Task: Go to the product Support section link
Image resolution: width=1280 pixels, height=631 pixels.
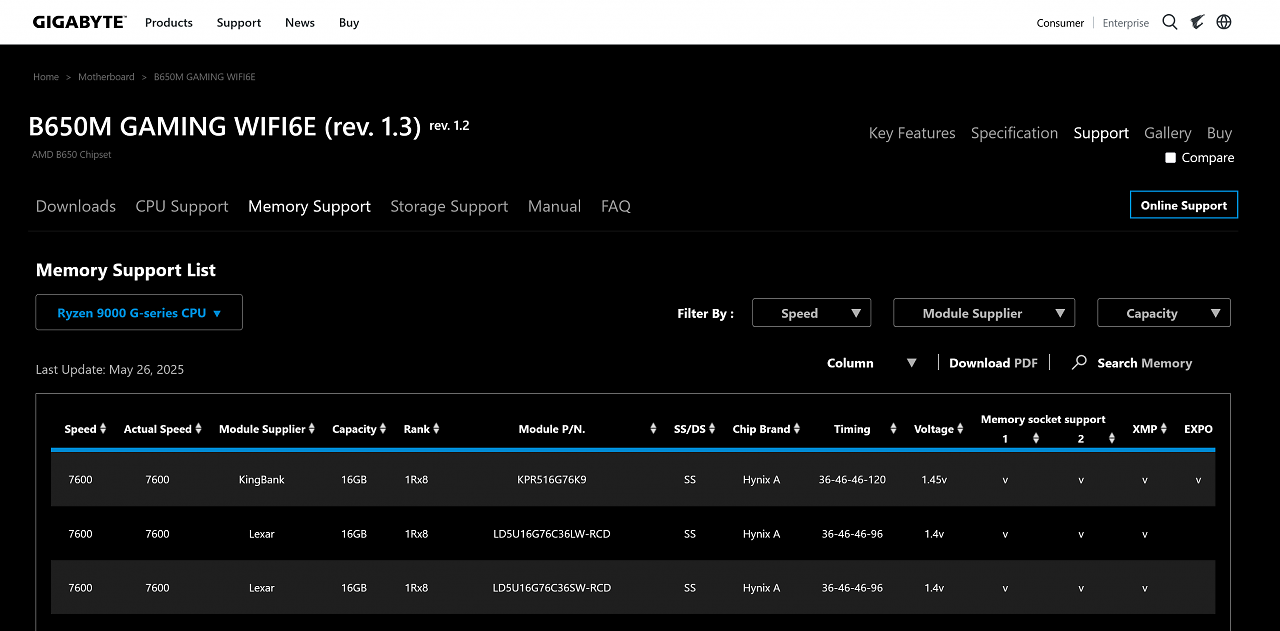Action: tap(1101, 133)
